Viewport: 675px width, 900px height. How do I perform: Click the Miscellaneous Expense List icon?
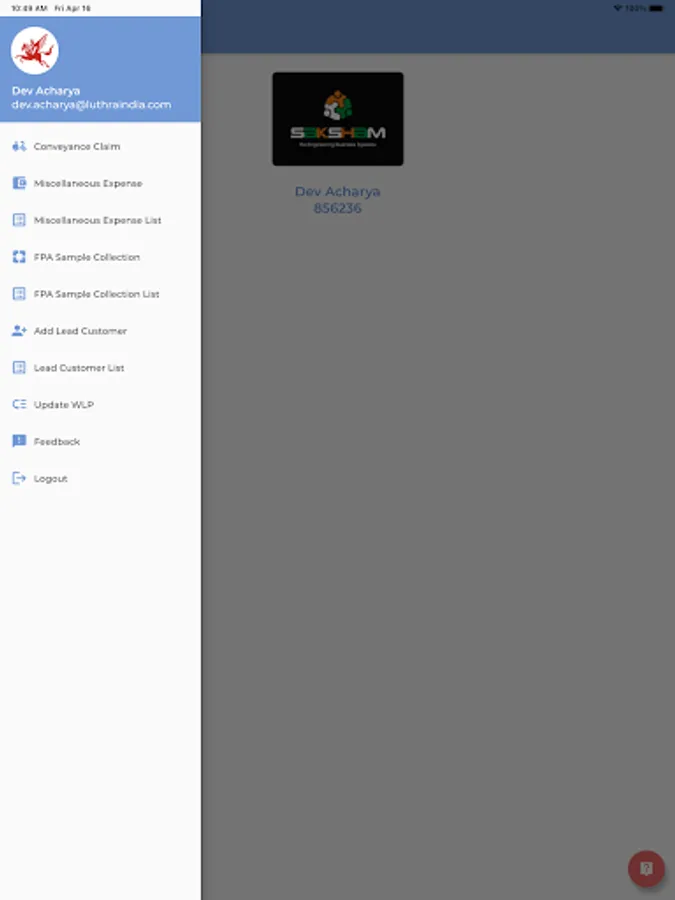coord(19,220)
